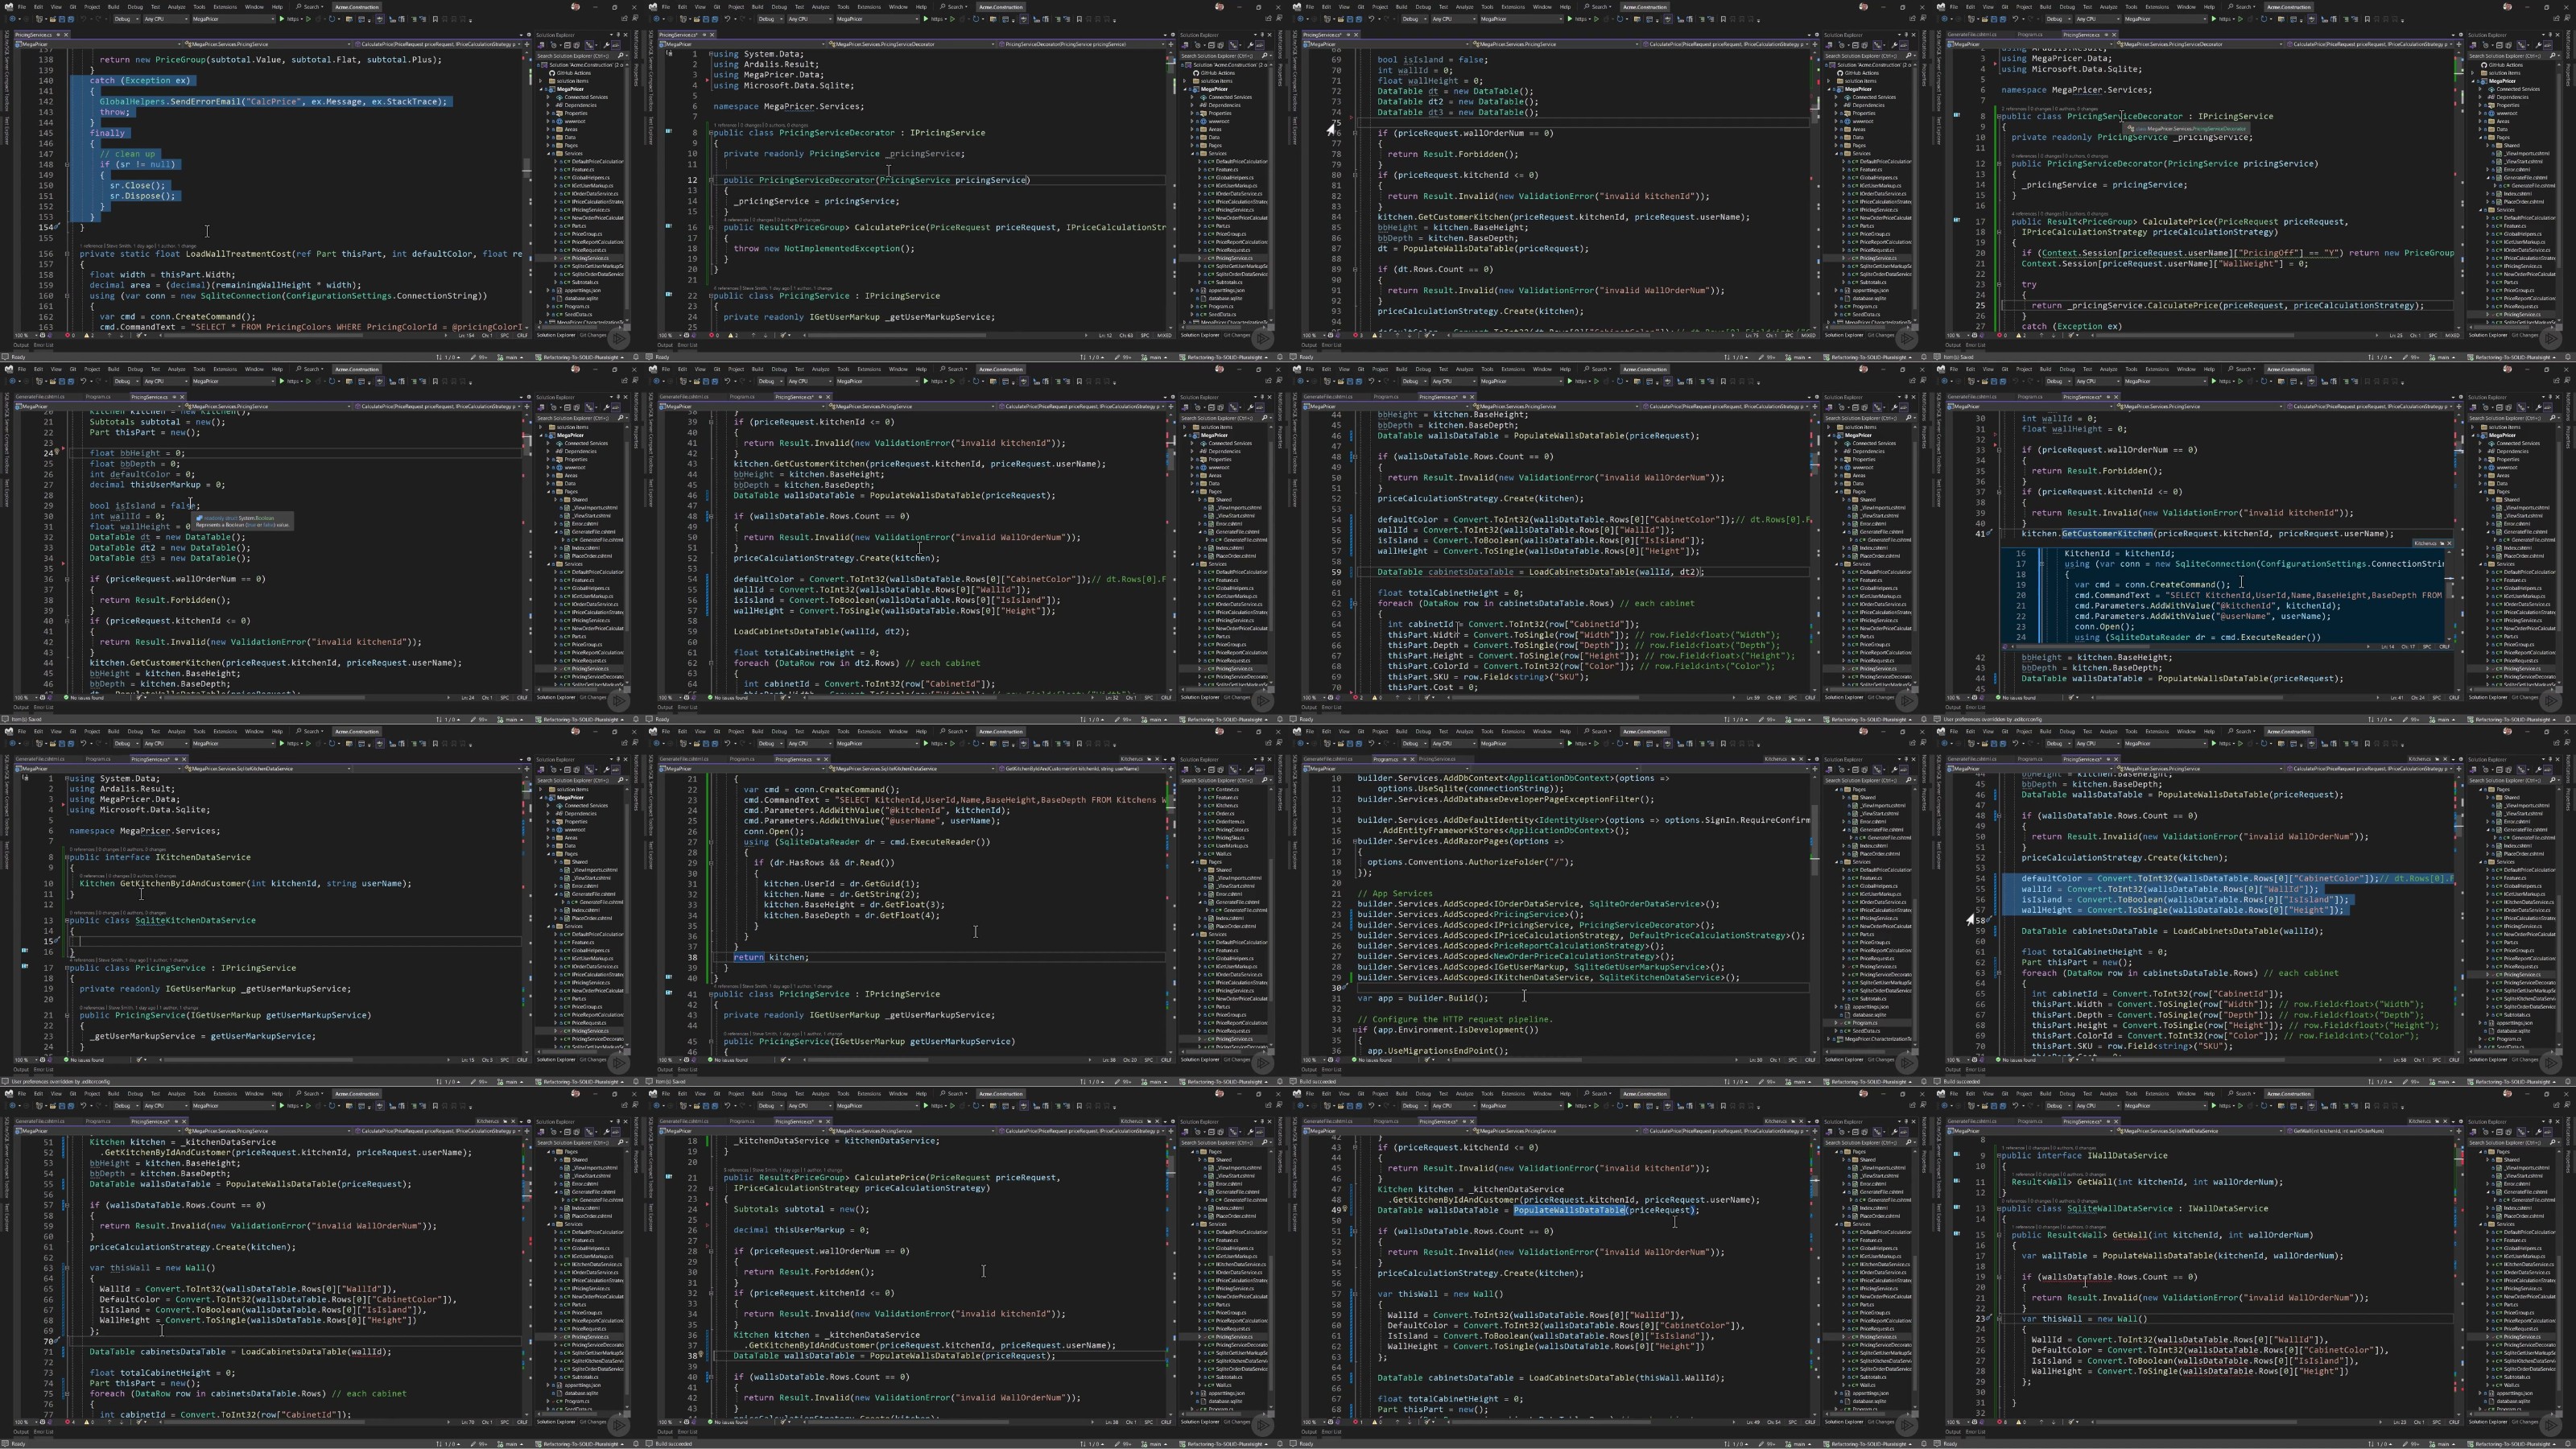Click Solution Explorer search magnifier in catch-block window
The width and height of the screenshot is (2576, 1449).
(621, 56)
